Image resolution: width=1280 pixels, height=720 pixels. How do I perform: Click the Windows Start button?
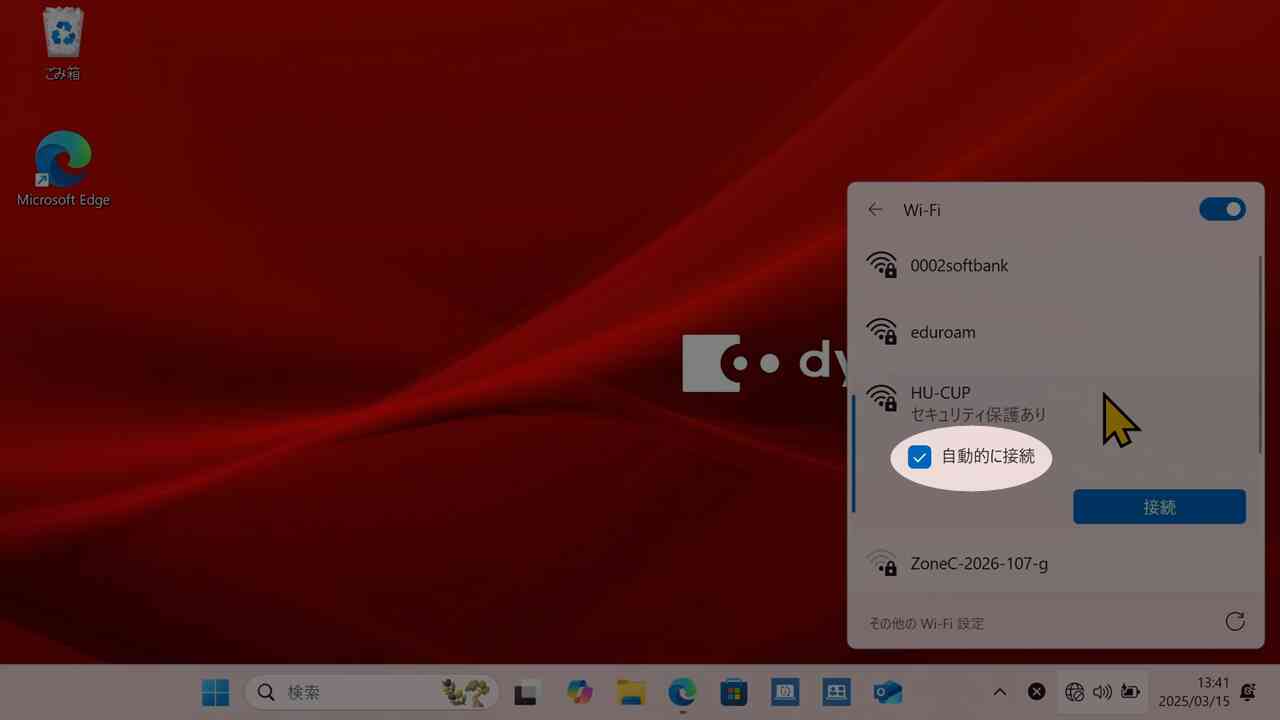point(215,692)
